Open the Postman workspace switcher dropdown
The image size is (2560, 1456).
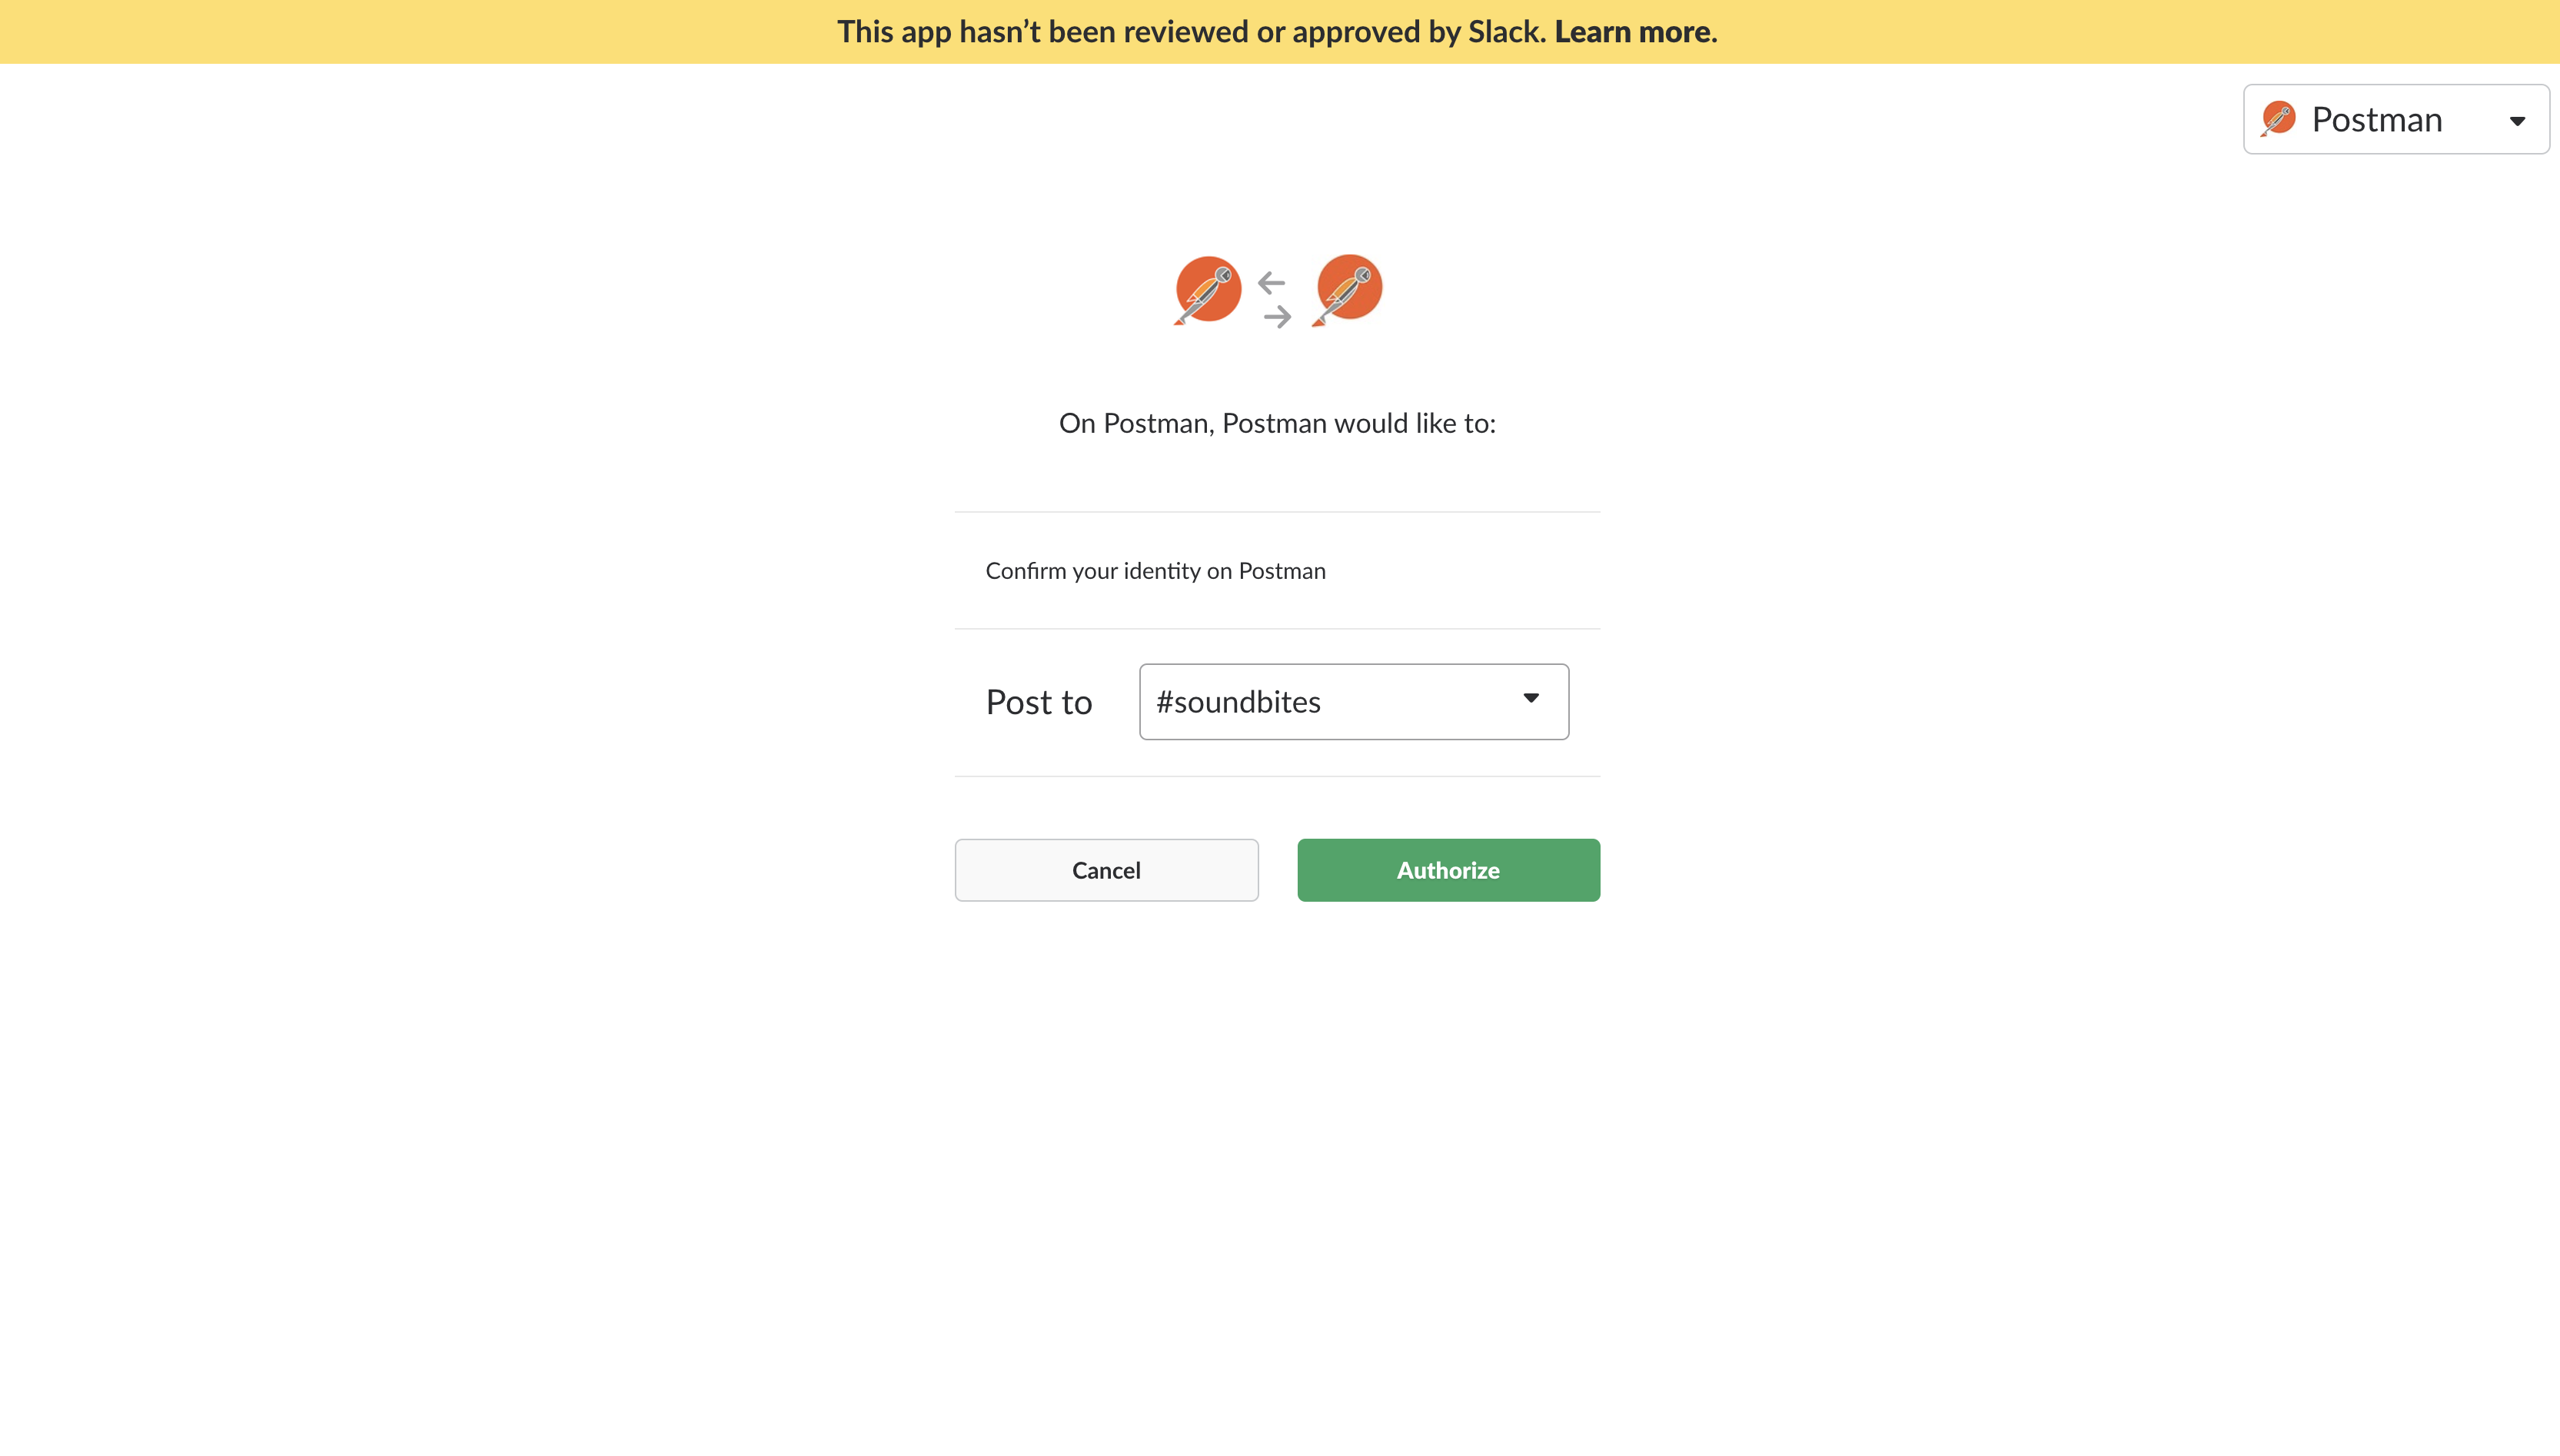point(2395,119)
